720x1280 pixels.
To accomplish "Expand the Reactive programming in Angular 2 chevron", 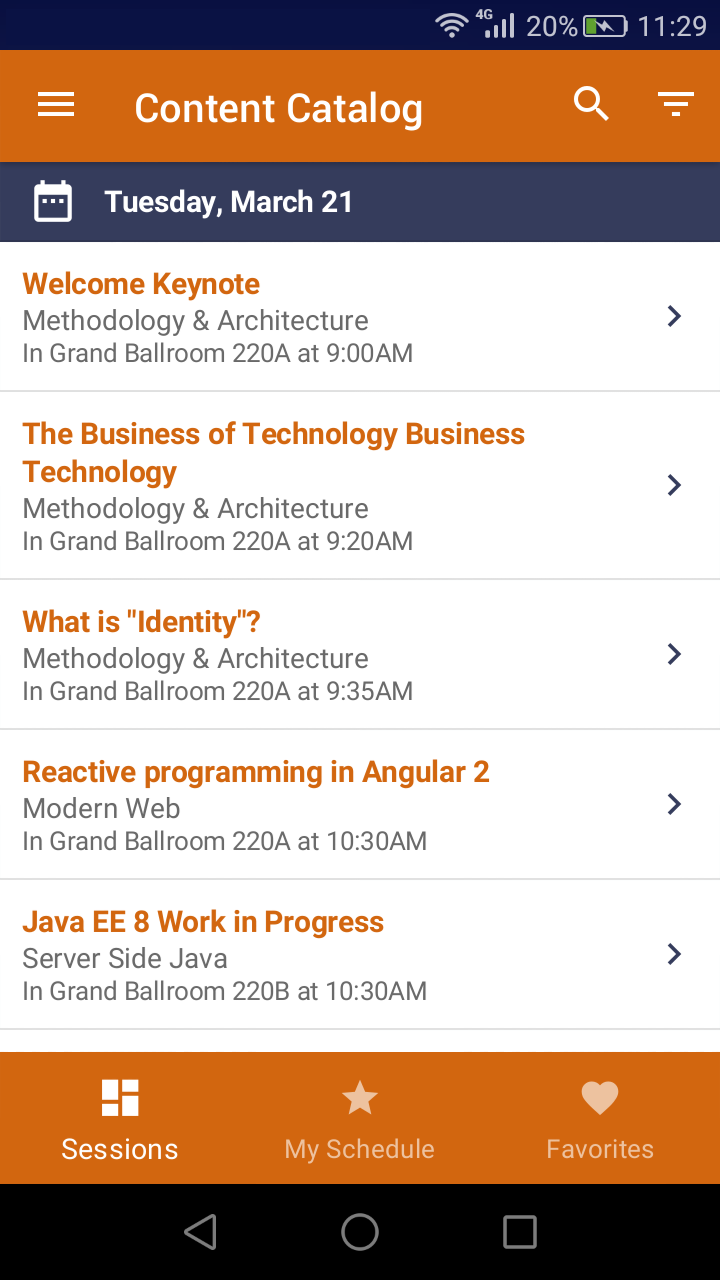I will pos(674,805).
